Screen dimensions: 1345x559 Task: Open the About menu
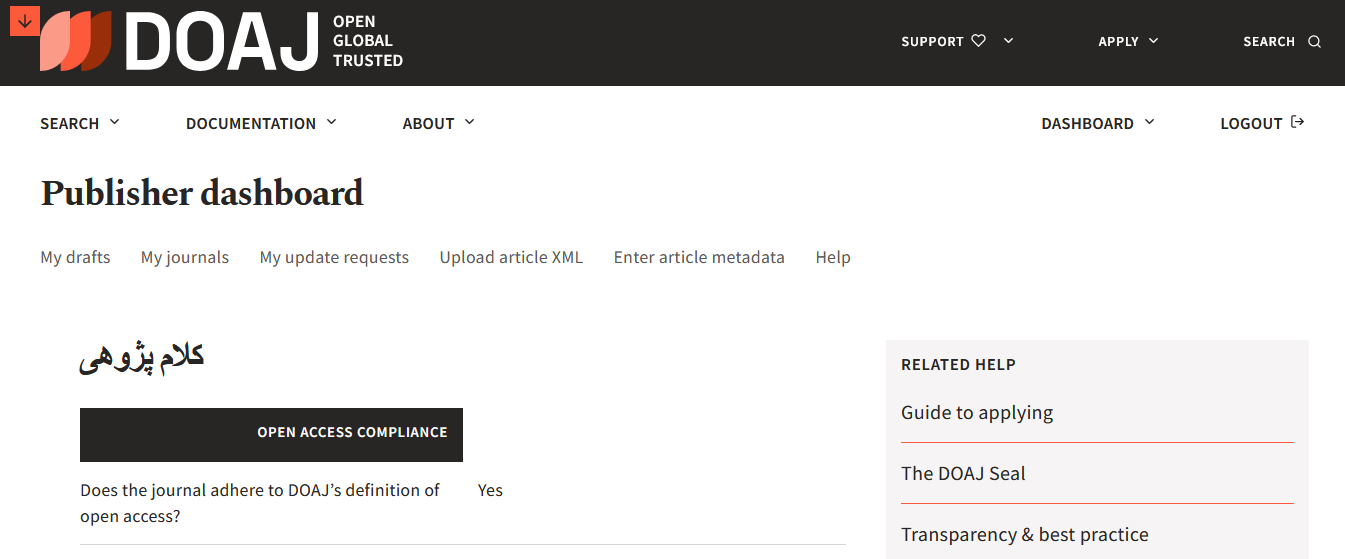point(438,123)
